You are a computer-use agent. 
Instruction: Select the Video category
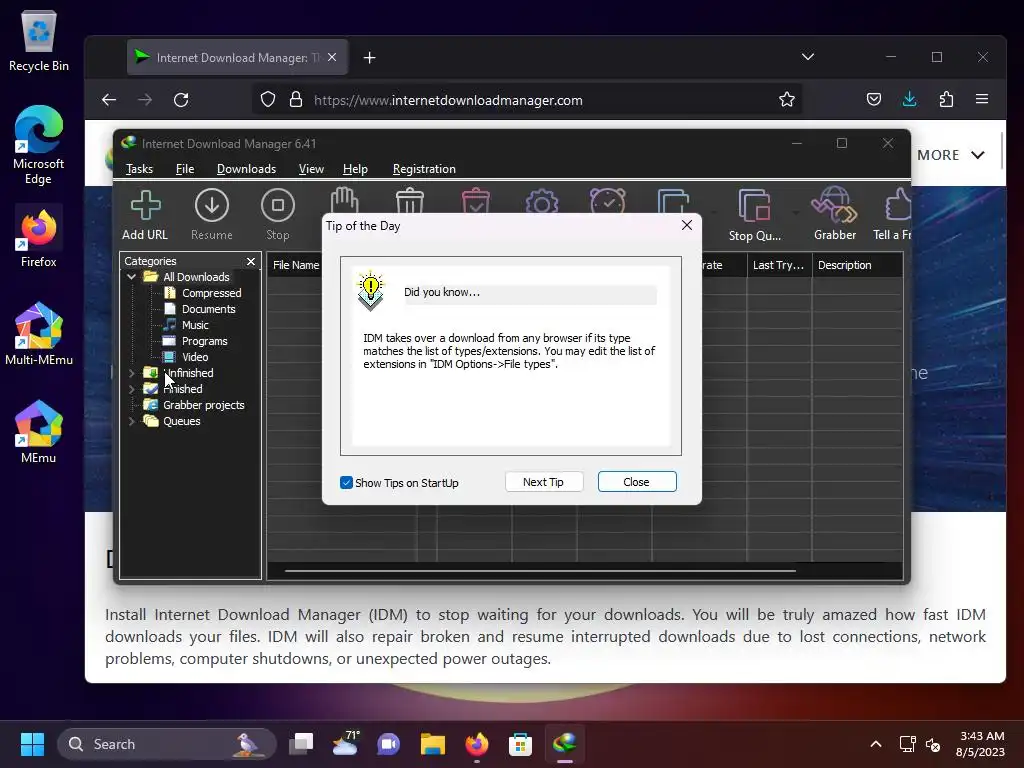tap(195, 357)
